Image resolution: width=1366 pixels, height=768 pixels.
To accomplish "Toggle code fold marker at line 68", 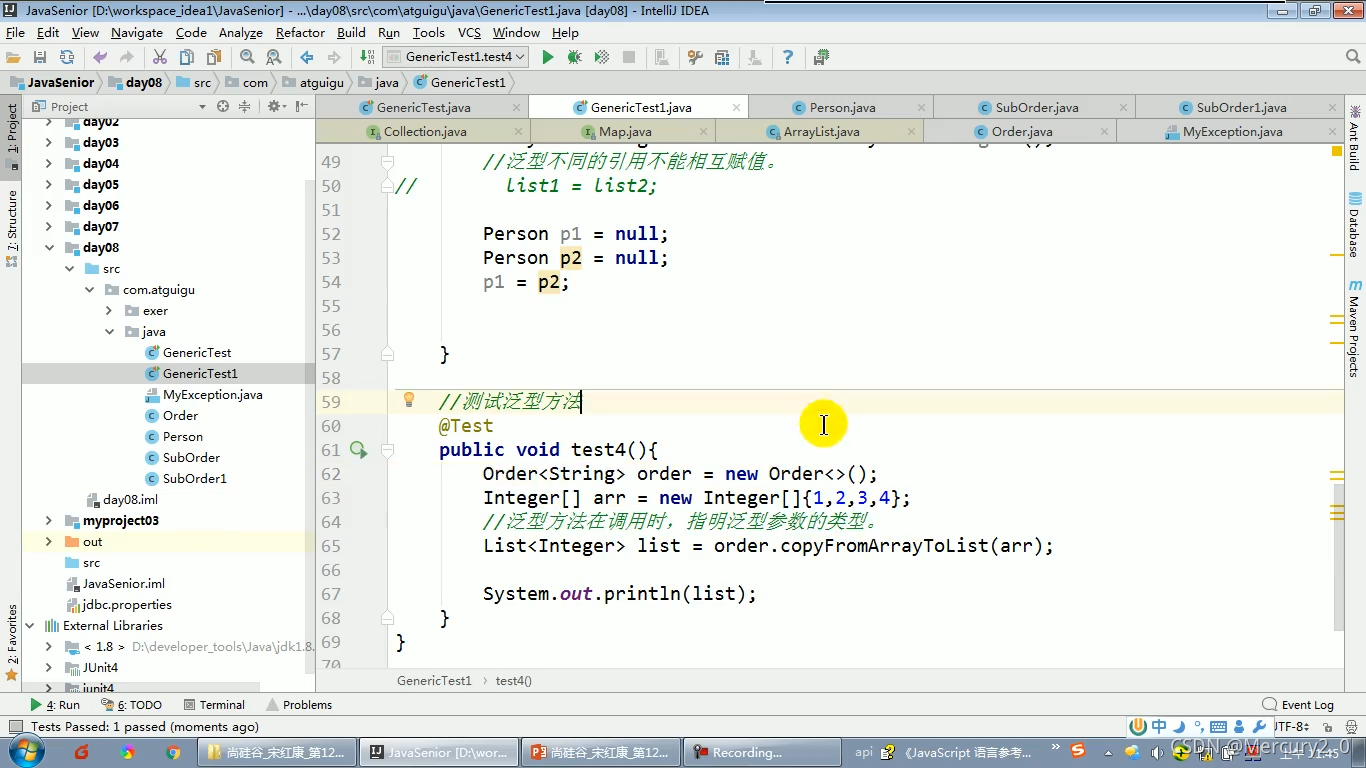I will pyautogui.click(x=387, y=618).
